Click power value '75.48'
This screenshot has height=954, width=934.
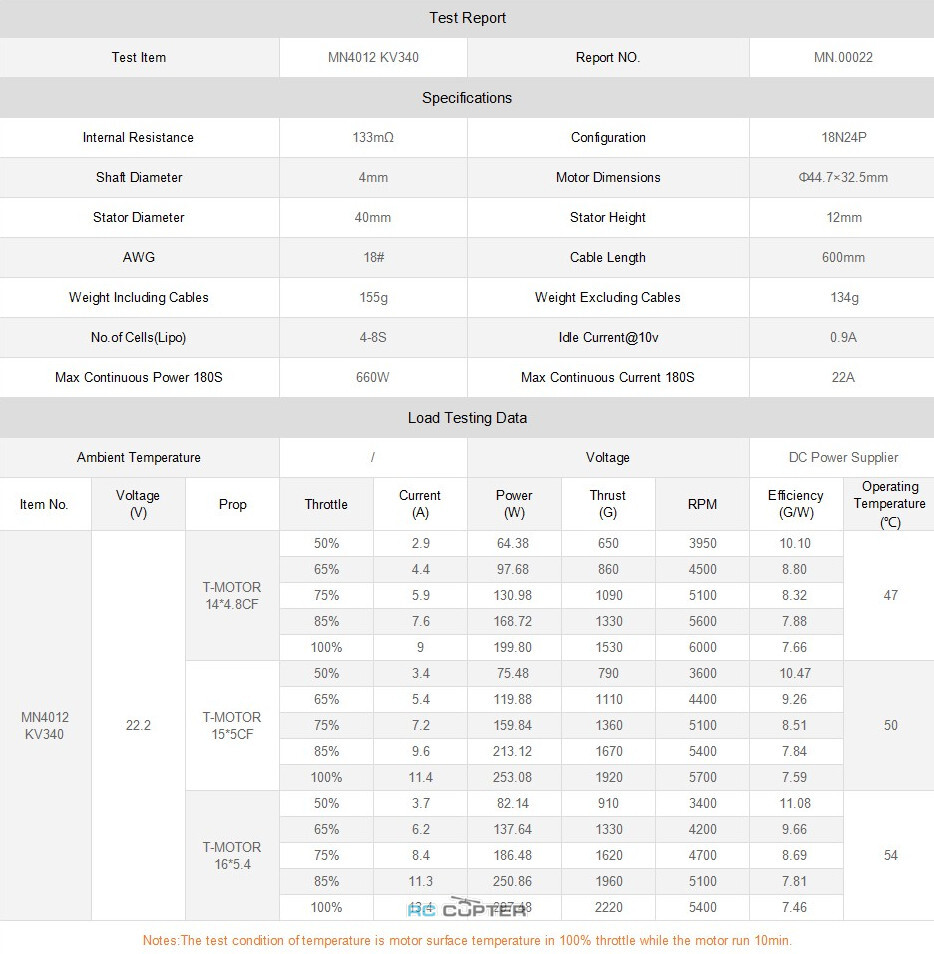click(513, 674)
